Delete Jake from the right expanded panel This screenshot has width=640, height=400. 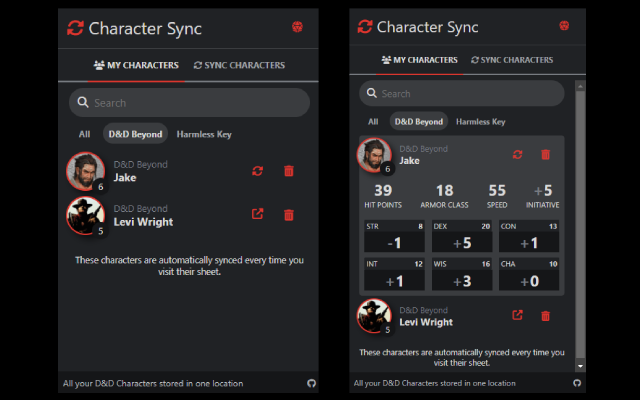click(x=545, y=154)
